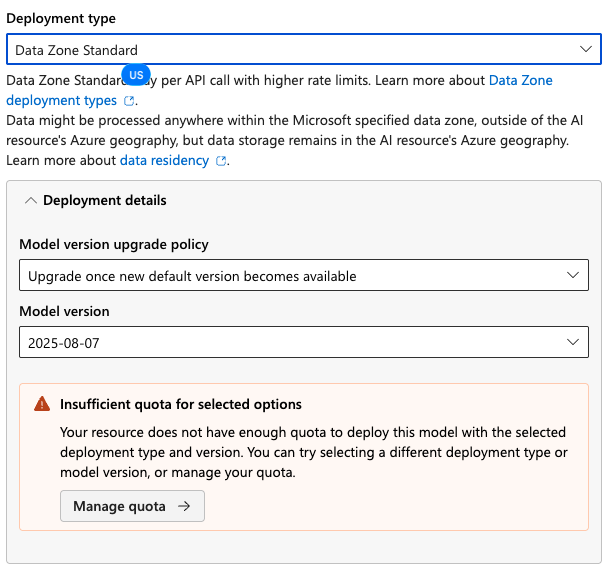Collapse the Deployment details section
Viewport: 605px width, 574px height.
31,200
